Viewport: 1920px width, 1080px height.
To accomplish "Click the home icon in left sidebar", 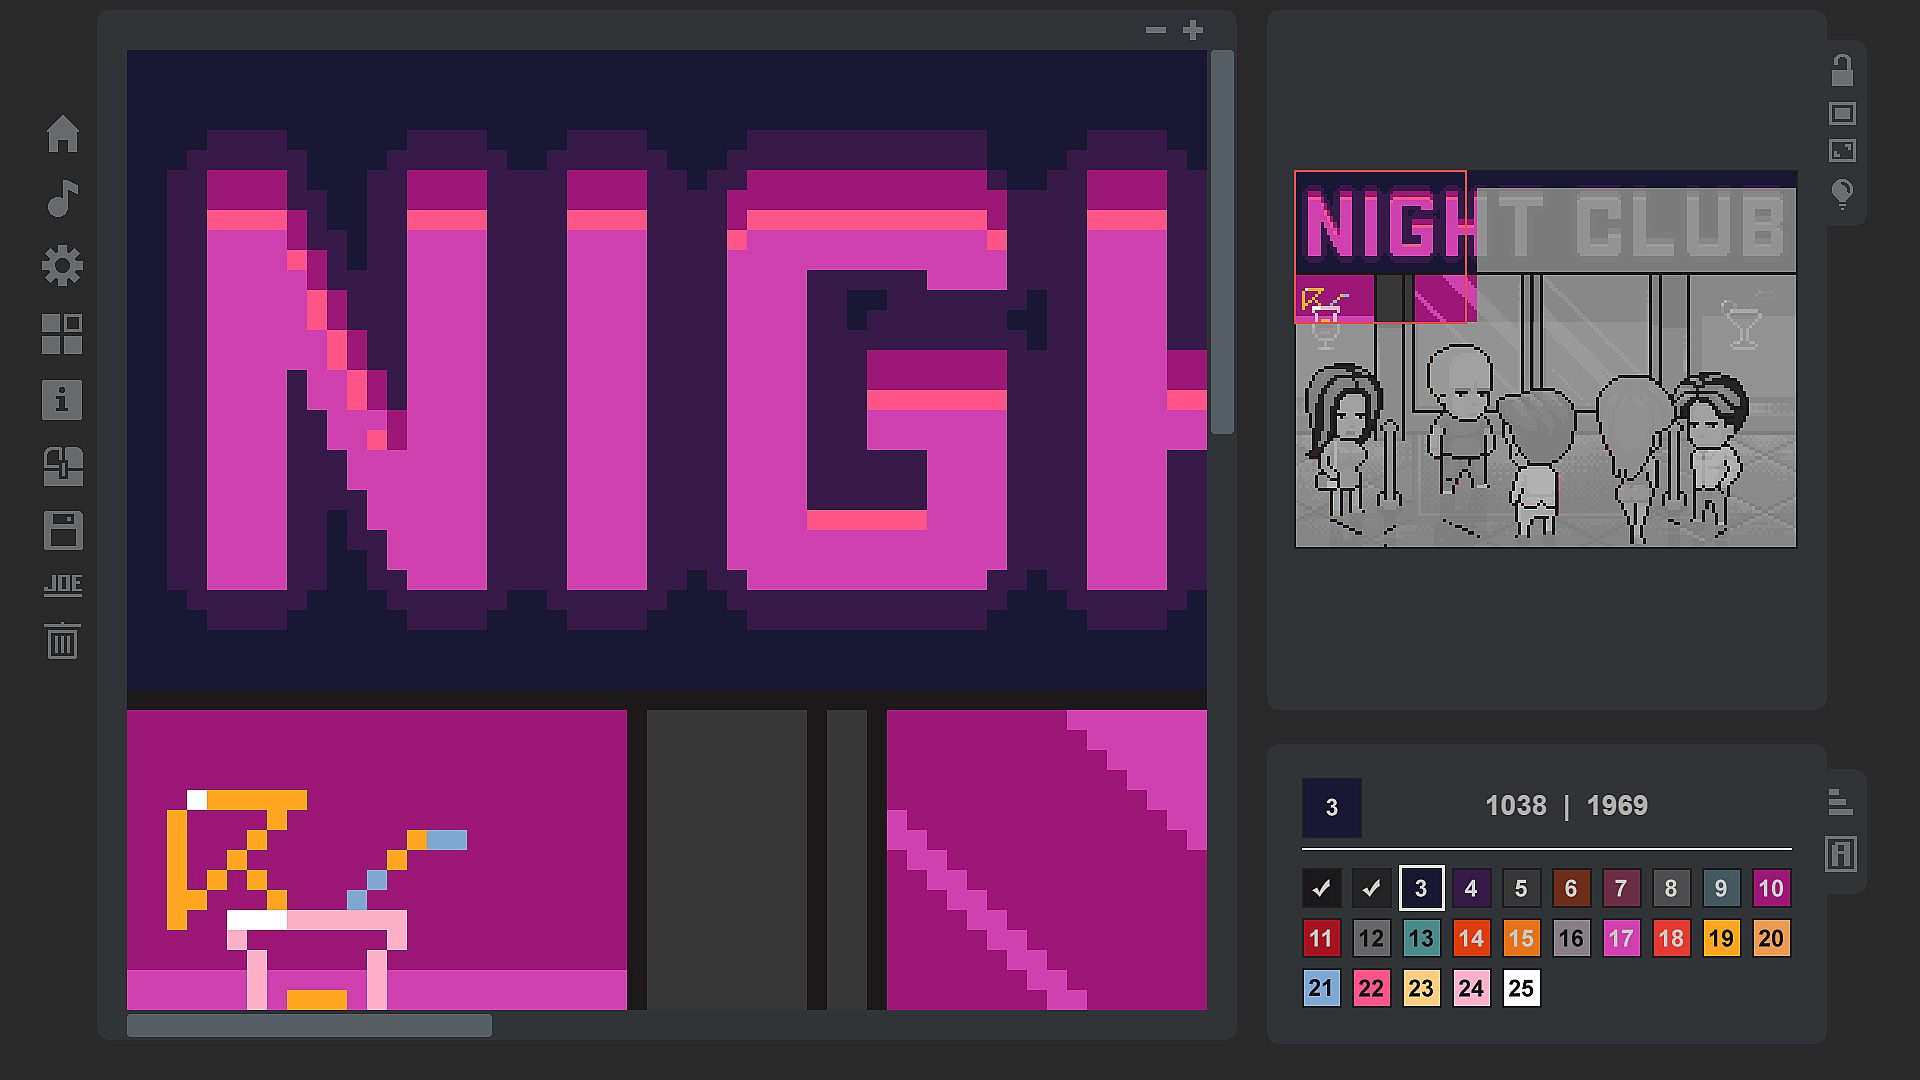I will coord(63,134).
